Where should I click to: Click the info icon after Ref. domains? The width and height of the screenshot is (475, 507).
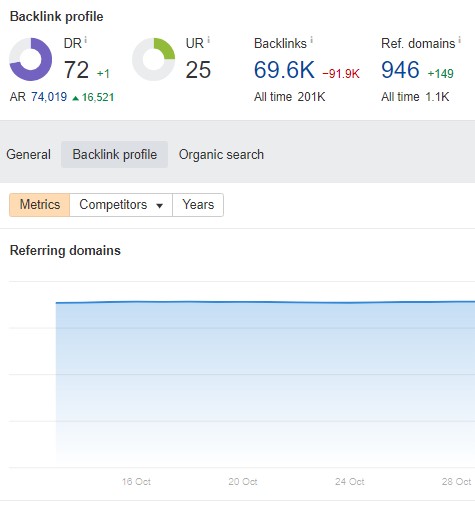pos(459,40)
